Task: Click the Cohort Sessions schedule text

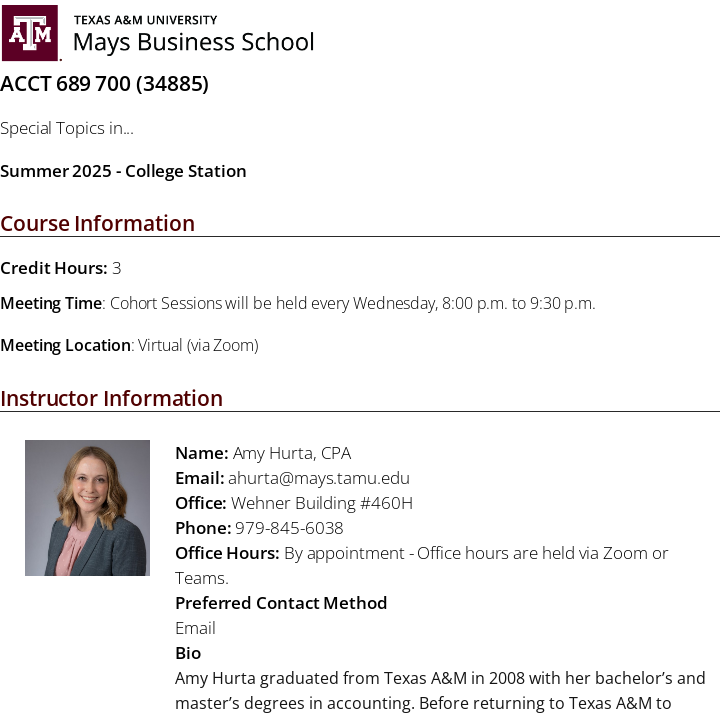Action: (x=352, y=303)
